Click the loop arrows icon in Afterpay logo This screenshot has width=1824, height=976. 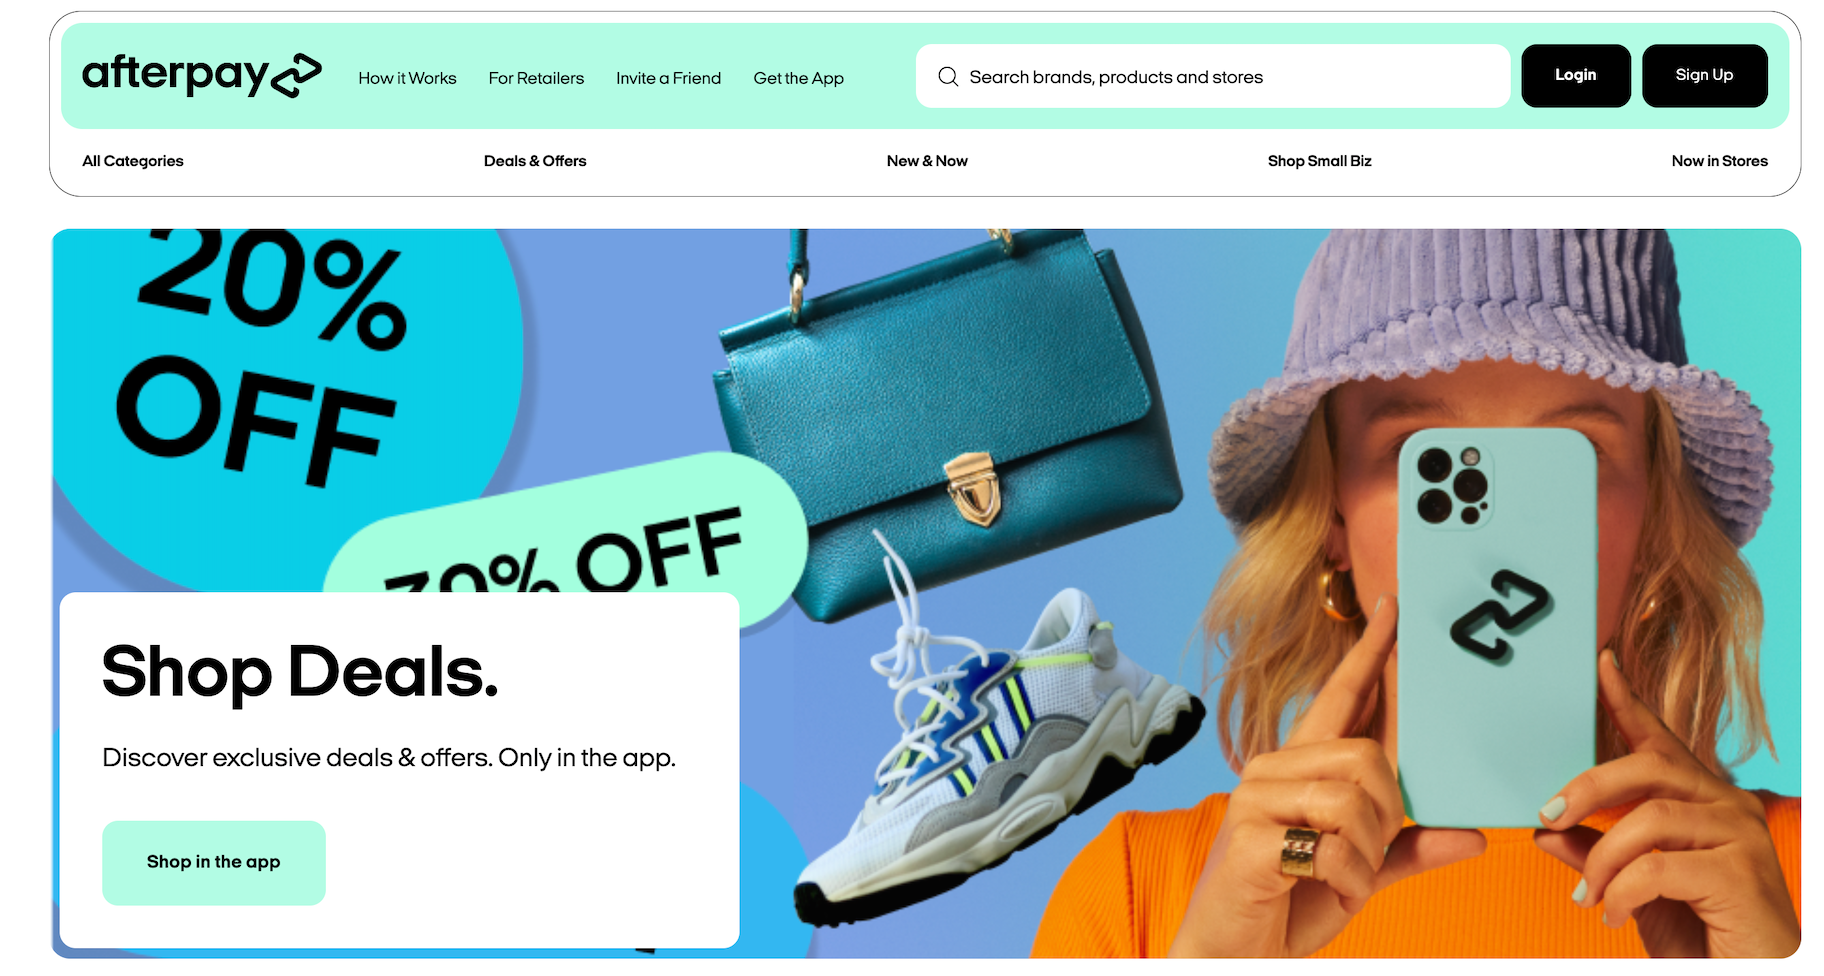(x=297, y=76)
